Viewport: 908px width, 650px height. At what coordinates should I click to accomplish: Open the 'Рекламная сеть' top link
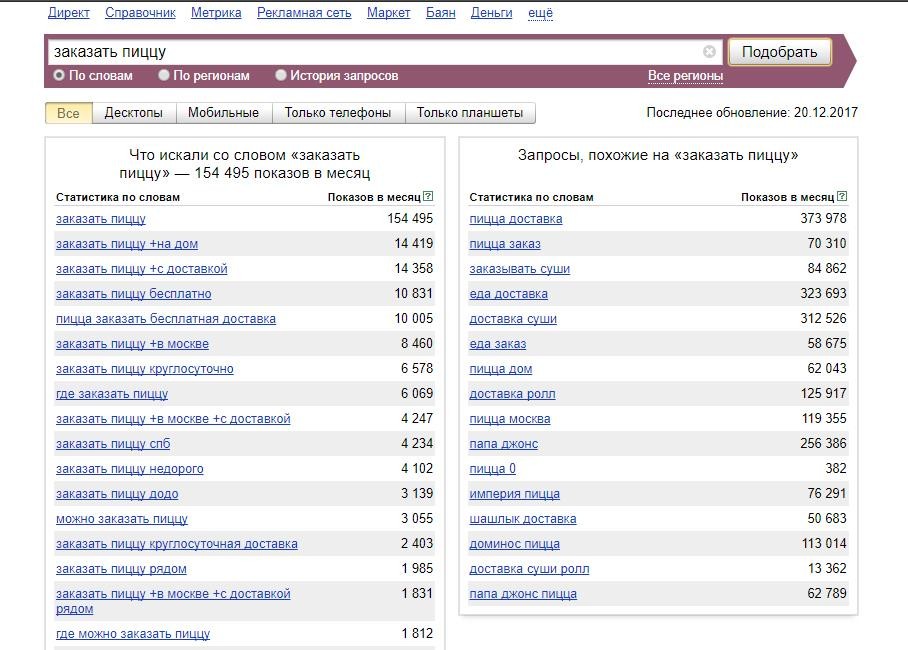304,13
